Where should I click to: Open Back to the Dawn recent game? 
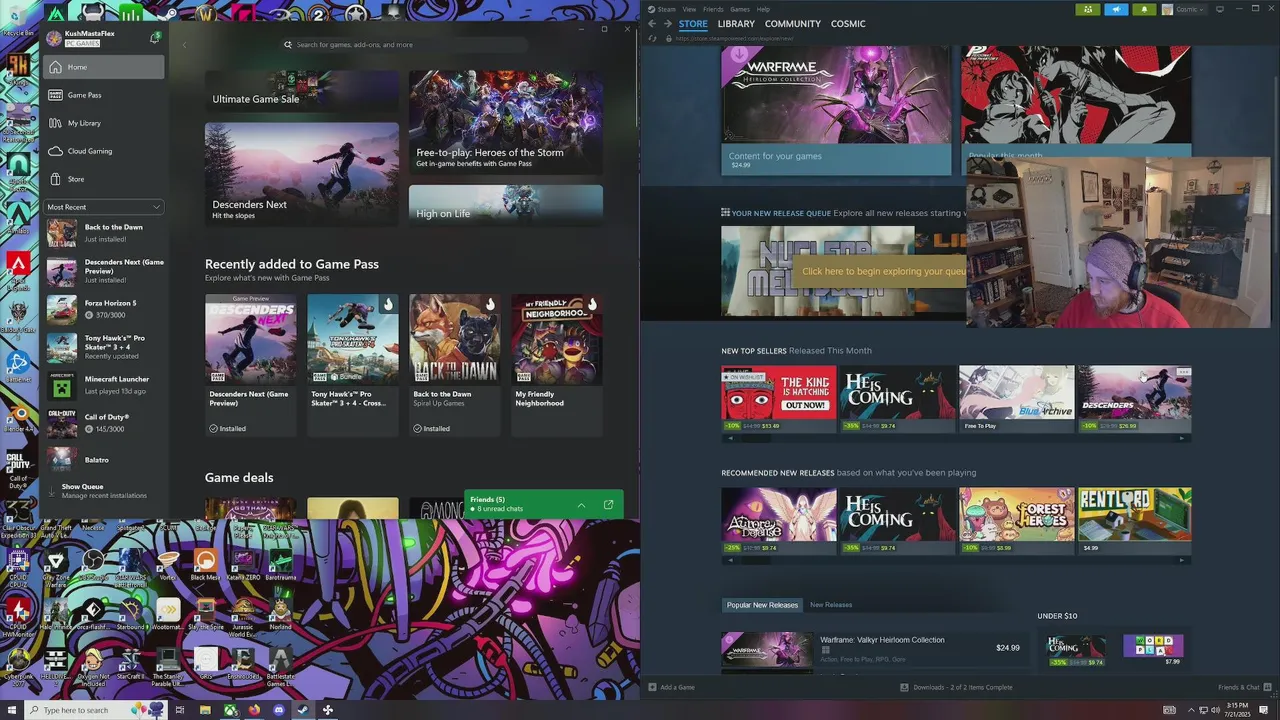pyautogui.click(x=104, y=232)
